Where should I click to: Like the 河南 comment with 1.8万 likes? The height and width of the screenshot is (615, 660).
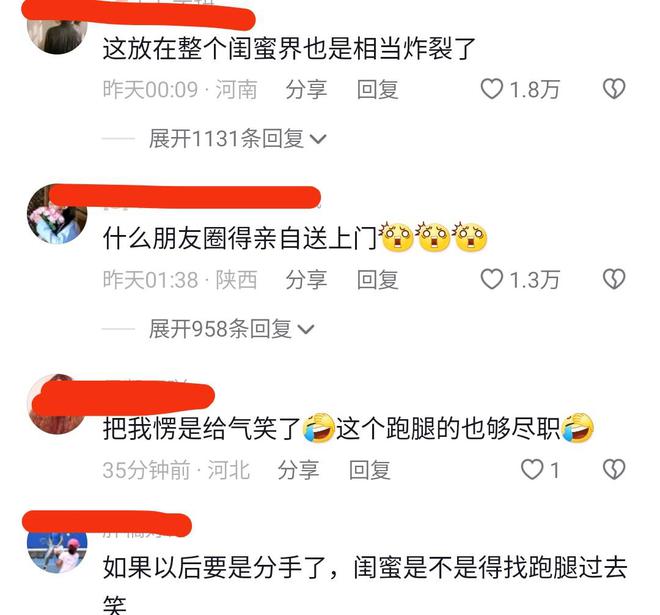pos(492,89)
